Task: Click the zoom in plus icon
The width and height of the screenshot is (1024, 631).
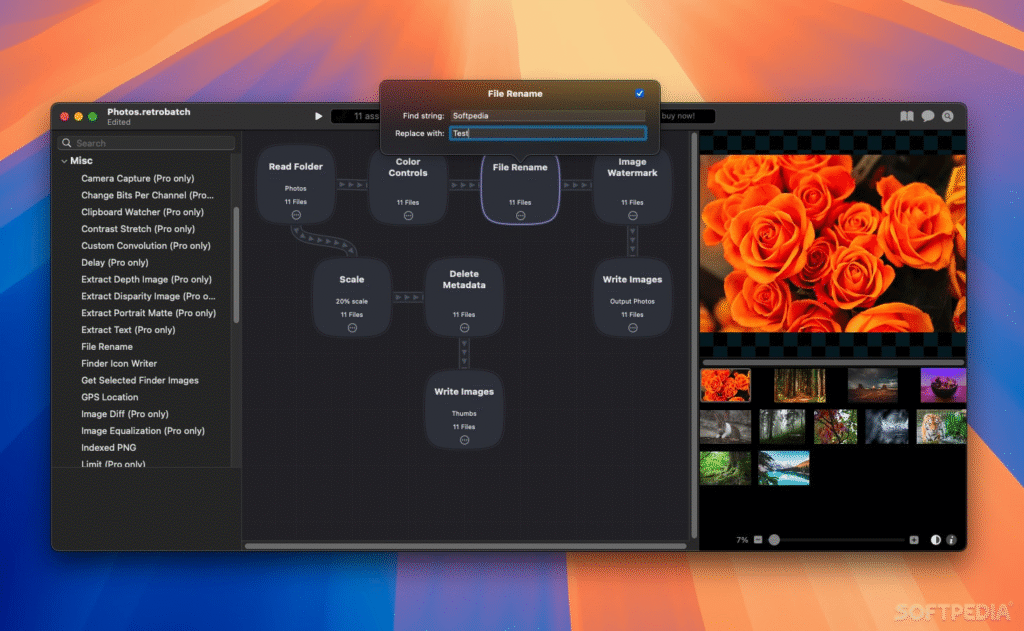Action: [914, 540]
